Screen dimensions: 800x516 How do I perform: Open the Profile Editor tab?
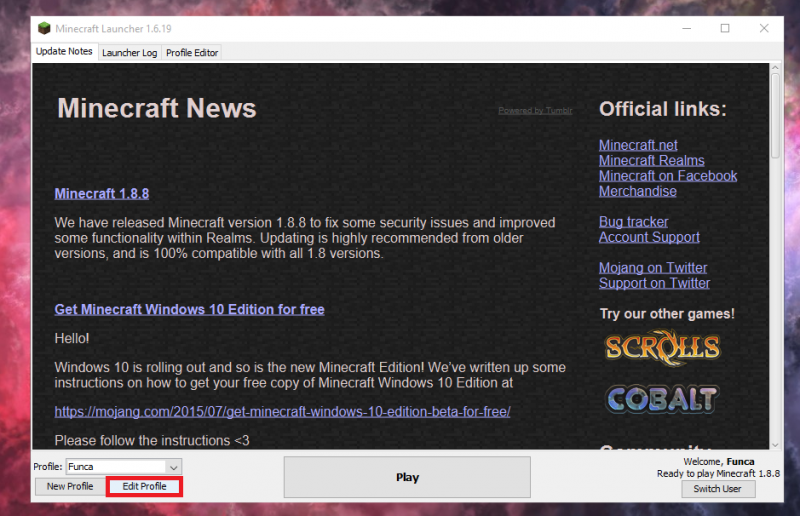[x=192, y=52]
